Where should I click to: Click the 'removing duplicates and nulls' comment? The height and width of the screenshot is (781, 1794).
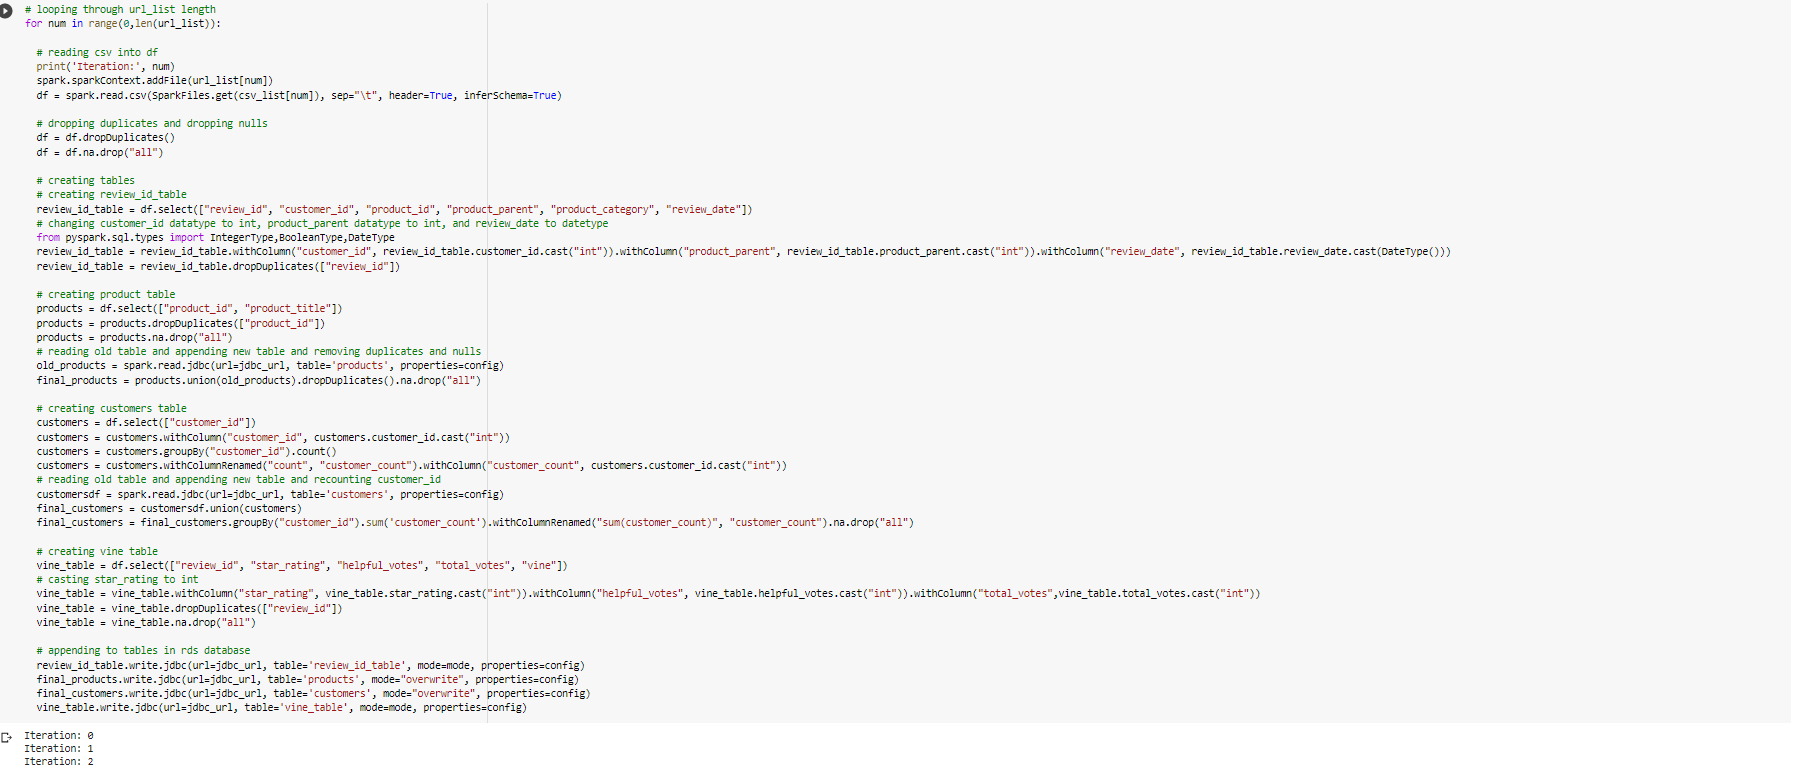[259, 352]
